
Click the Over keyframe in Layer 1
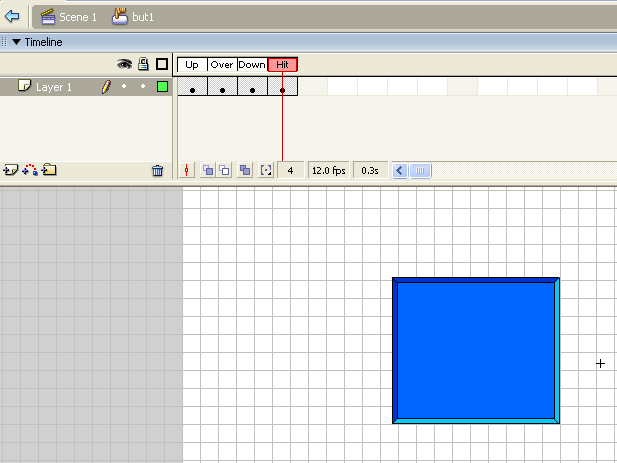click(x=222, y=87)
